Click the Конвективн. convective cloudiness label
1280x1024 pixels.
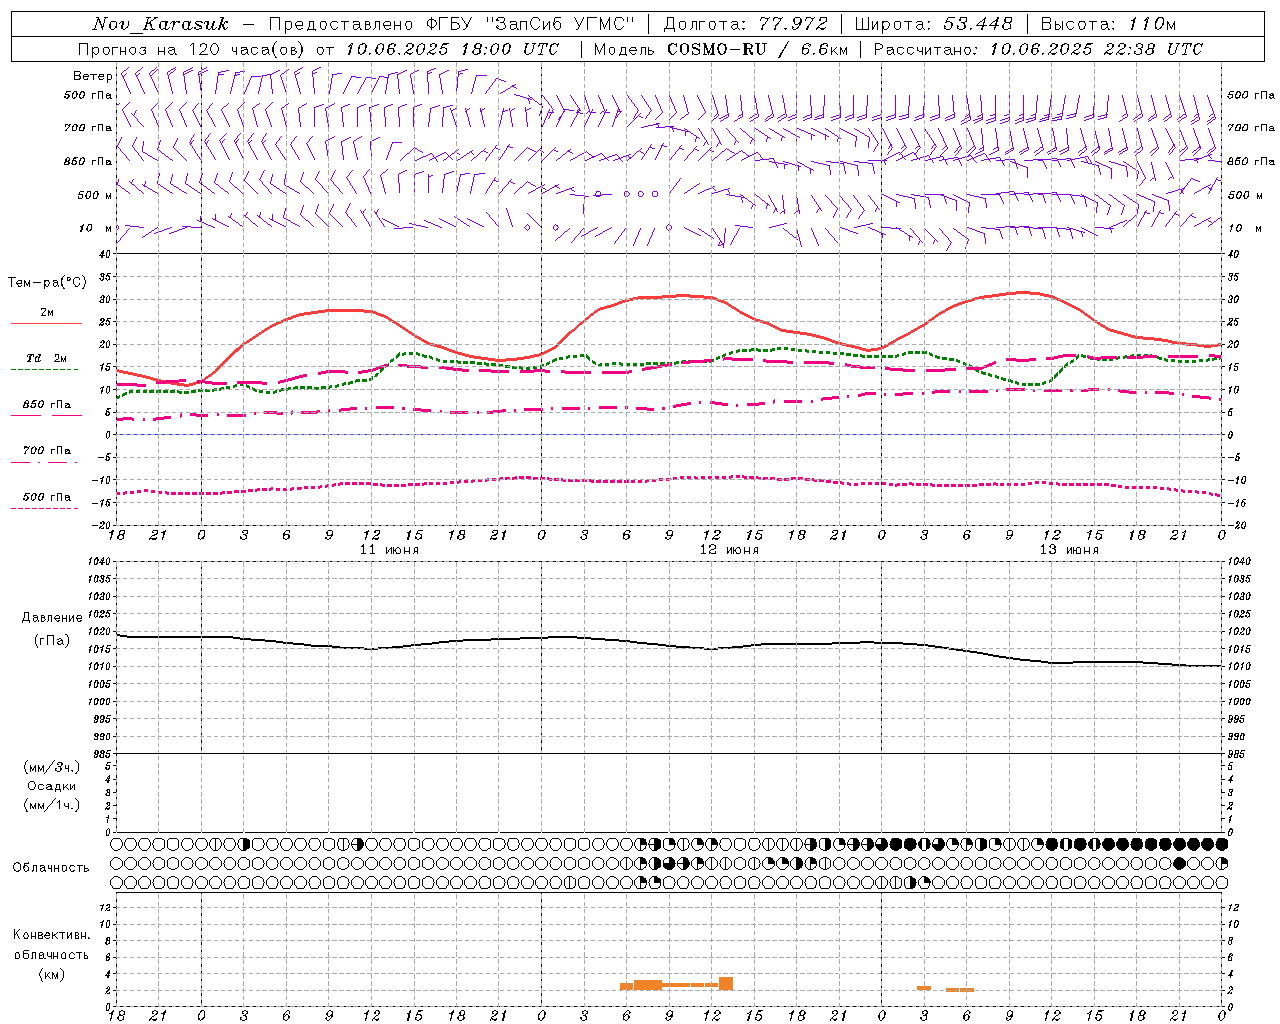(52, 935)
